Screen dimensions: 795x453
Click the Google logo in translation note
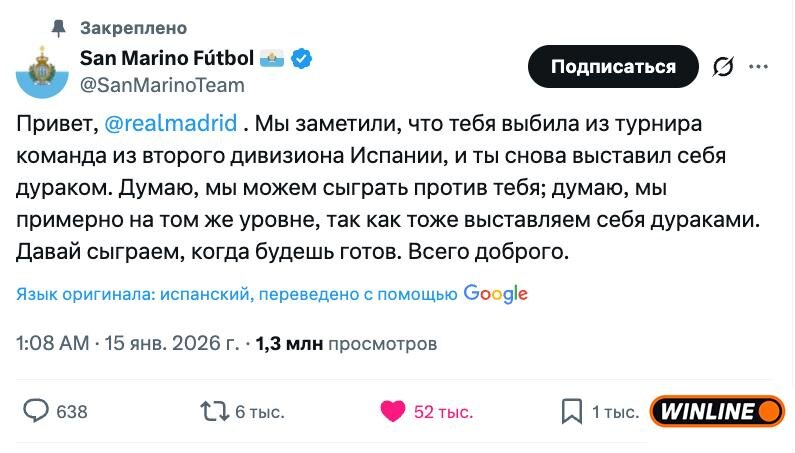(495, 294)
